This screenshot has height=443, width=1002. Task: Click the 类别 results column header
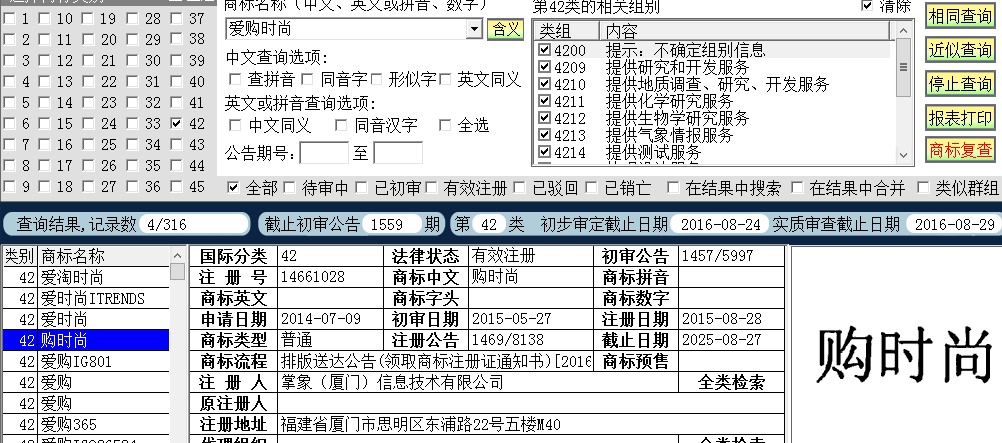pyautogui.click(x=20, y=256)
